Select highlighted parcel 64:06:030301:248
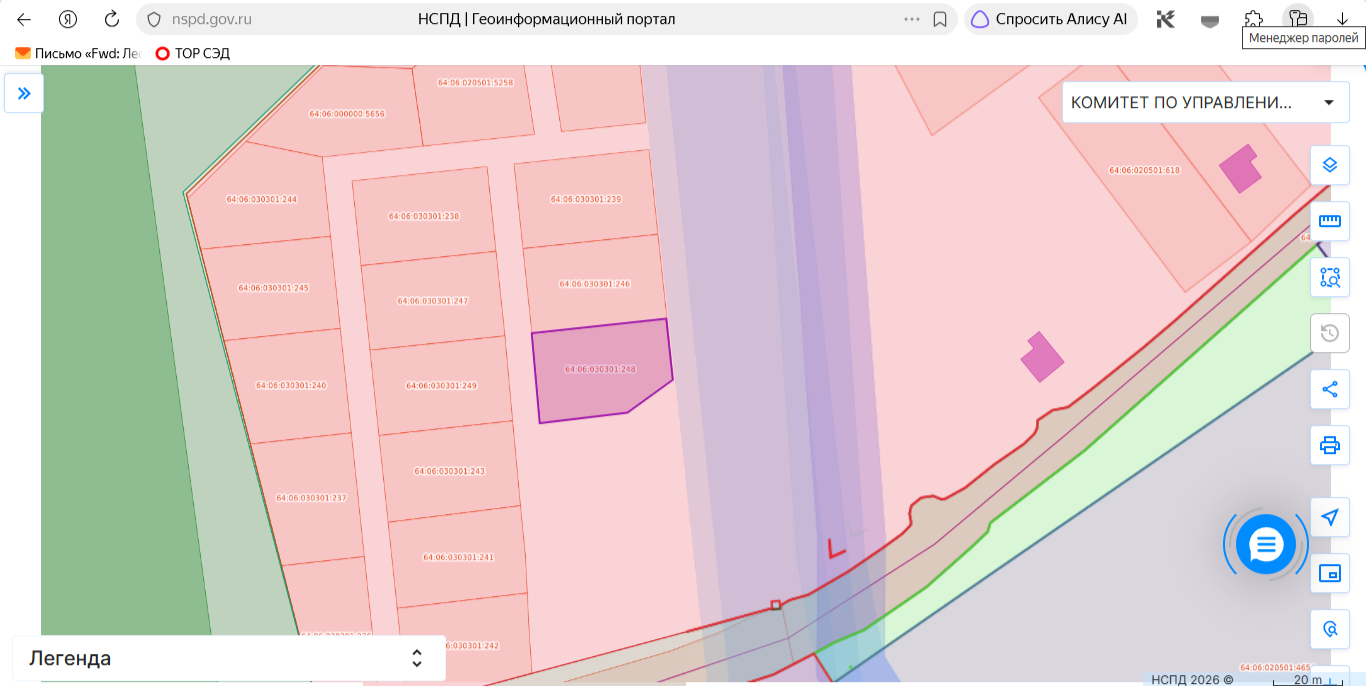The image size is (1366, 686). 601,370
